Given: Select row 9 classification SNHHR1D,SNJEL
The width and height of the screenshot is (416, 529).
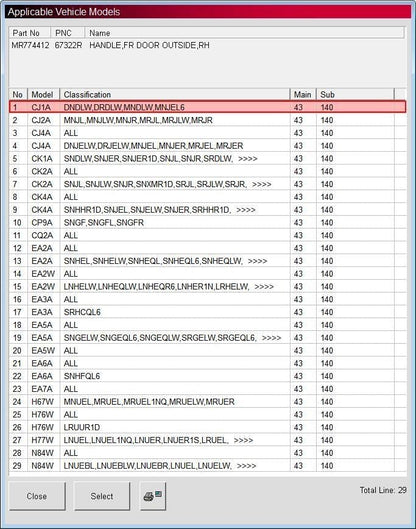Looking at the screenshot, I should click(160, 210).
